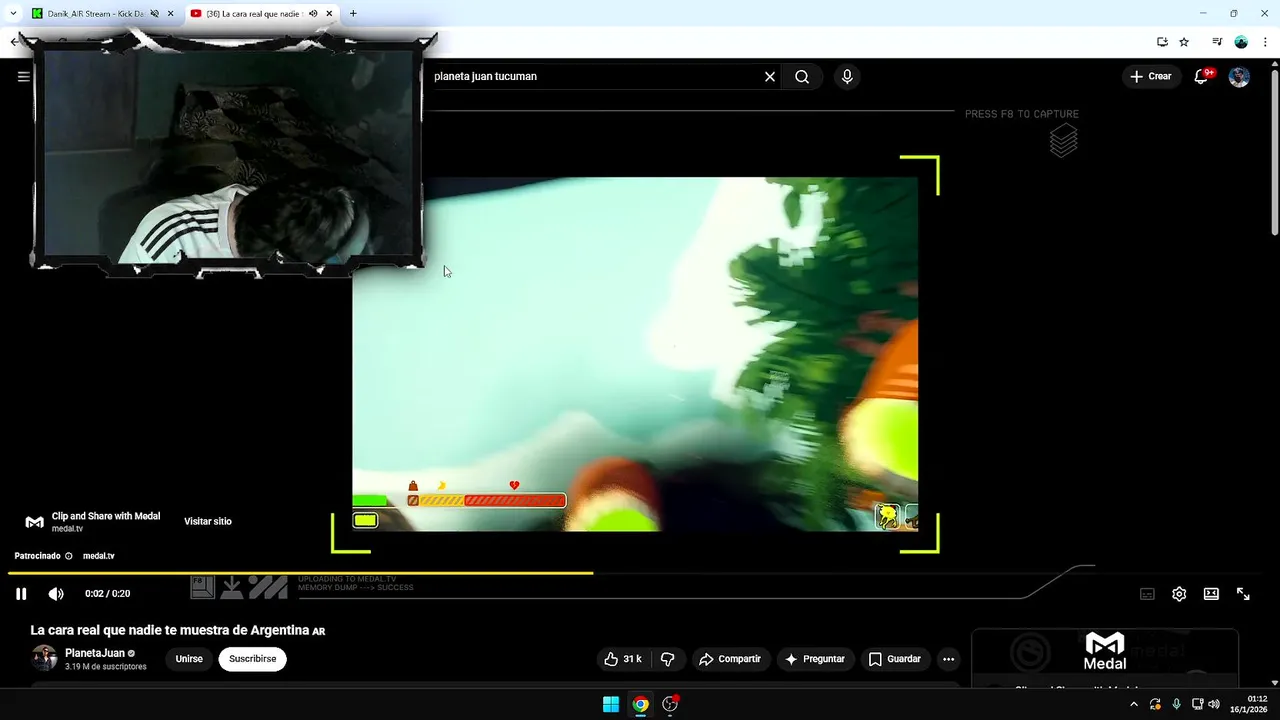Viewport: 1280px width, 720px height.
Task: Unmute the Kick tab via its muted speaker icon
Action: click(155, 14)
